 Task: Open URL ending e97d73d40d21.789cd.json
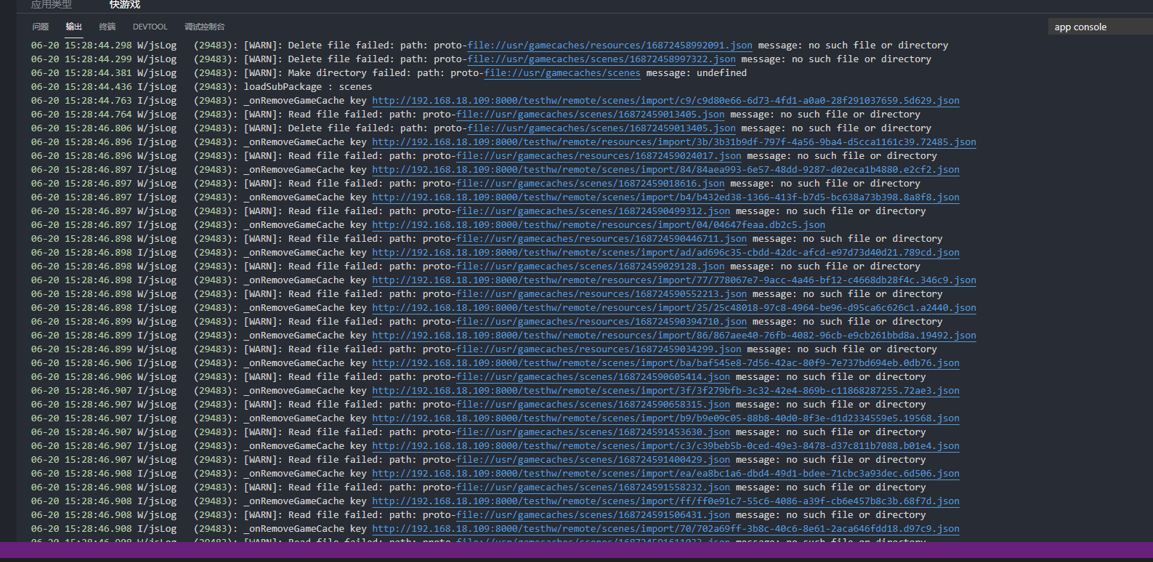(x=665, y=252)
